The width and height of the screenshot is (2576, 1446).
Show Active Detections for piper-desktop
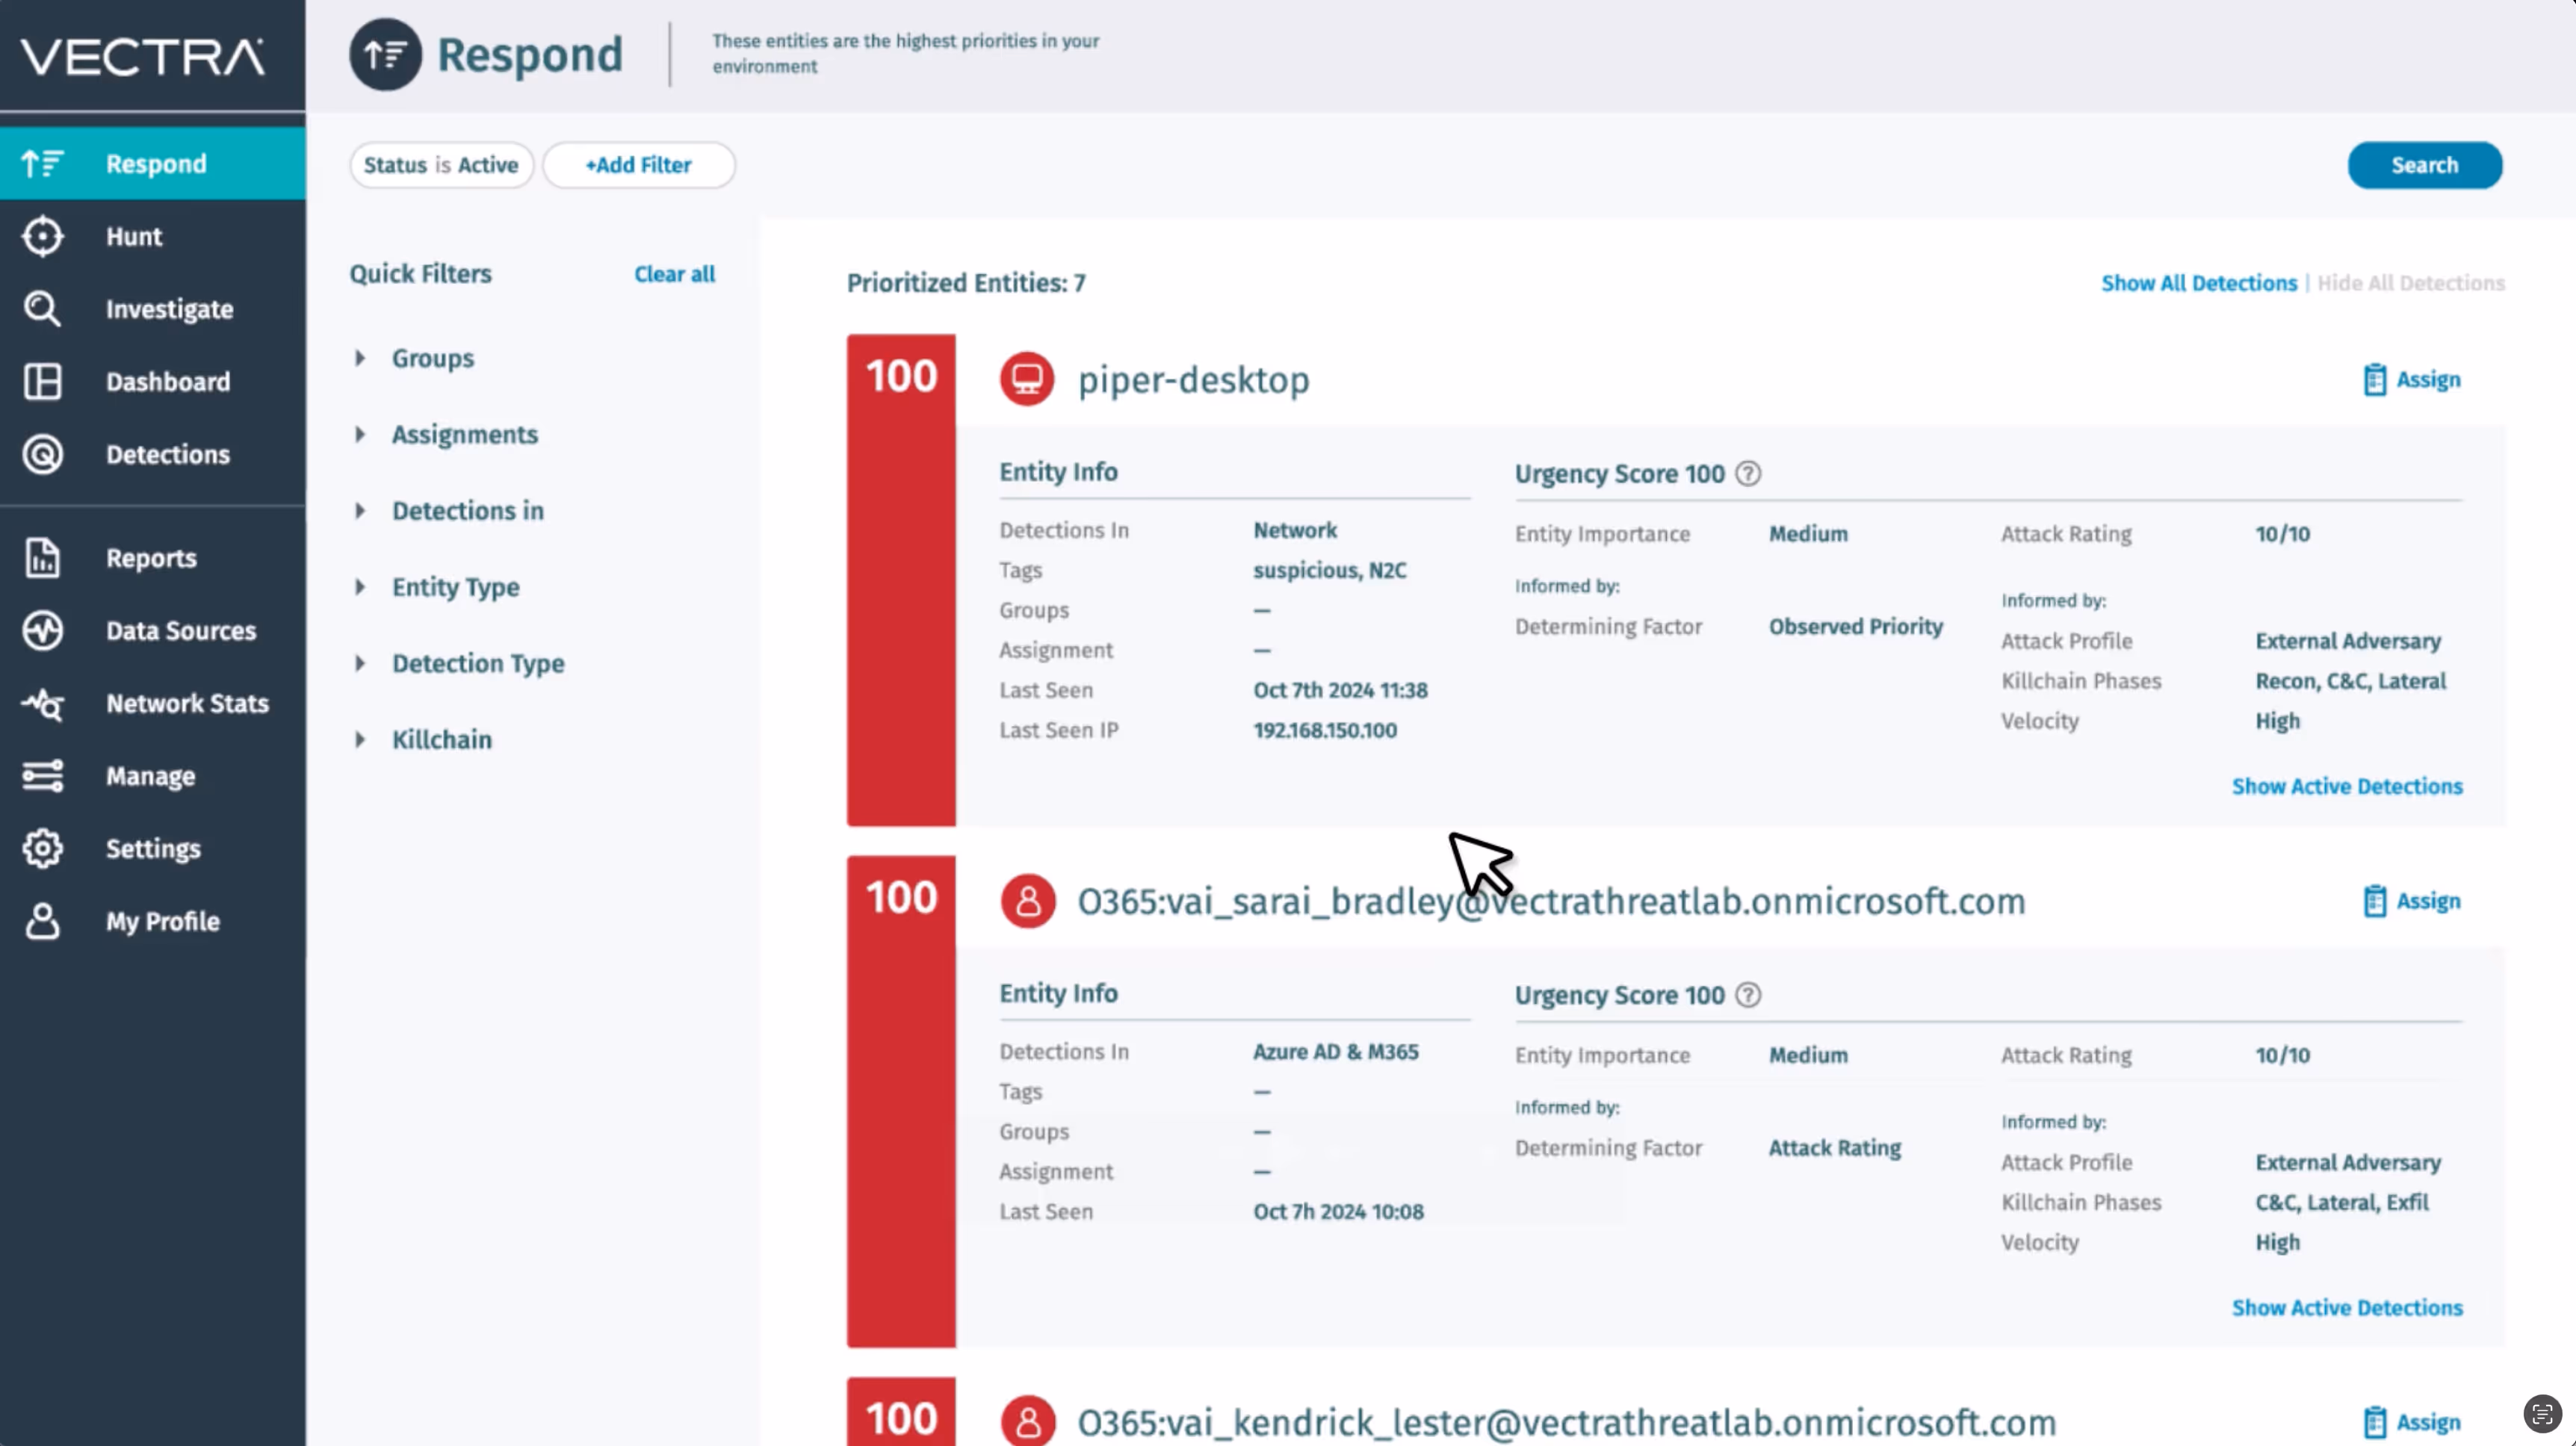tap(2346, 786)
